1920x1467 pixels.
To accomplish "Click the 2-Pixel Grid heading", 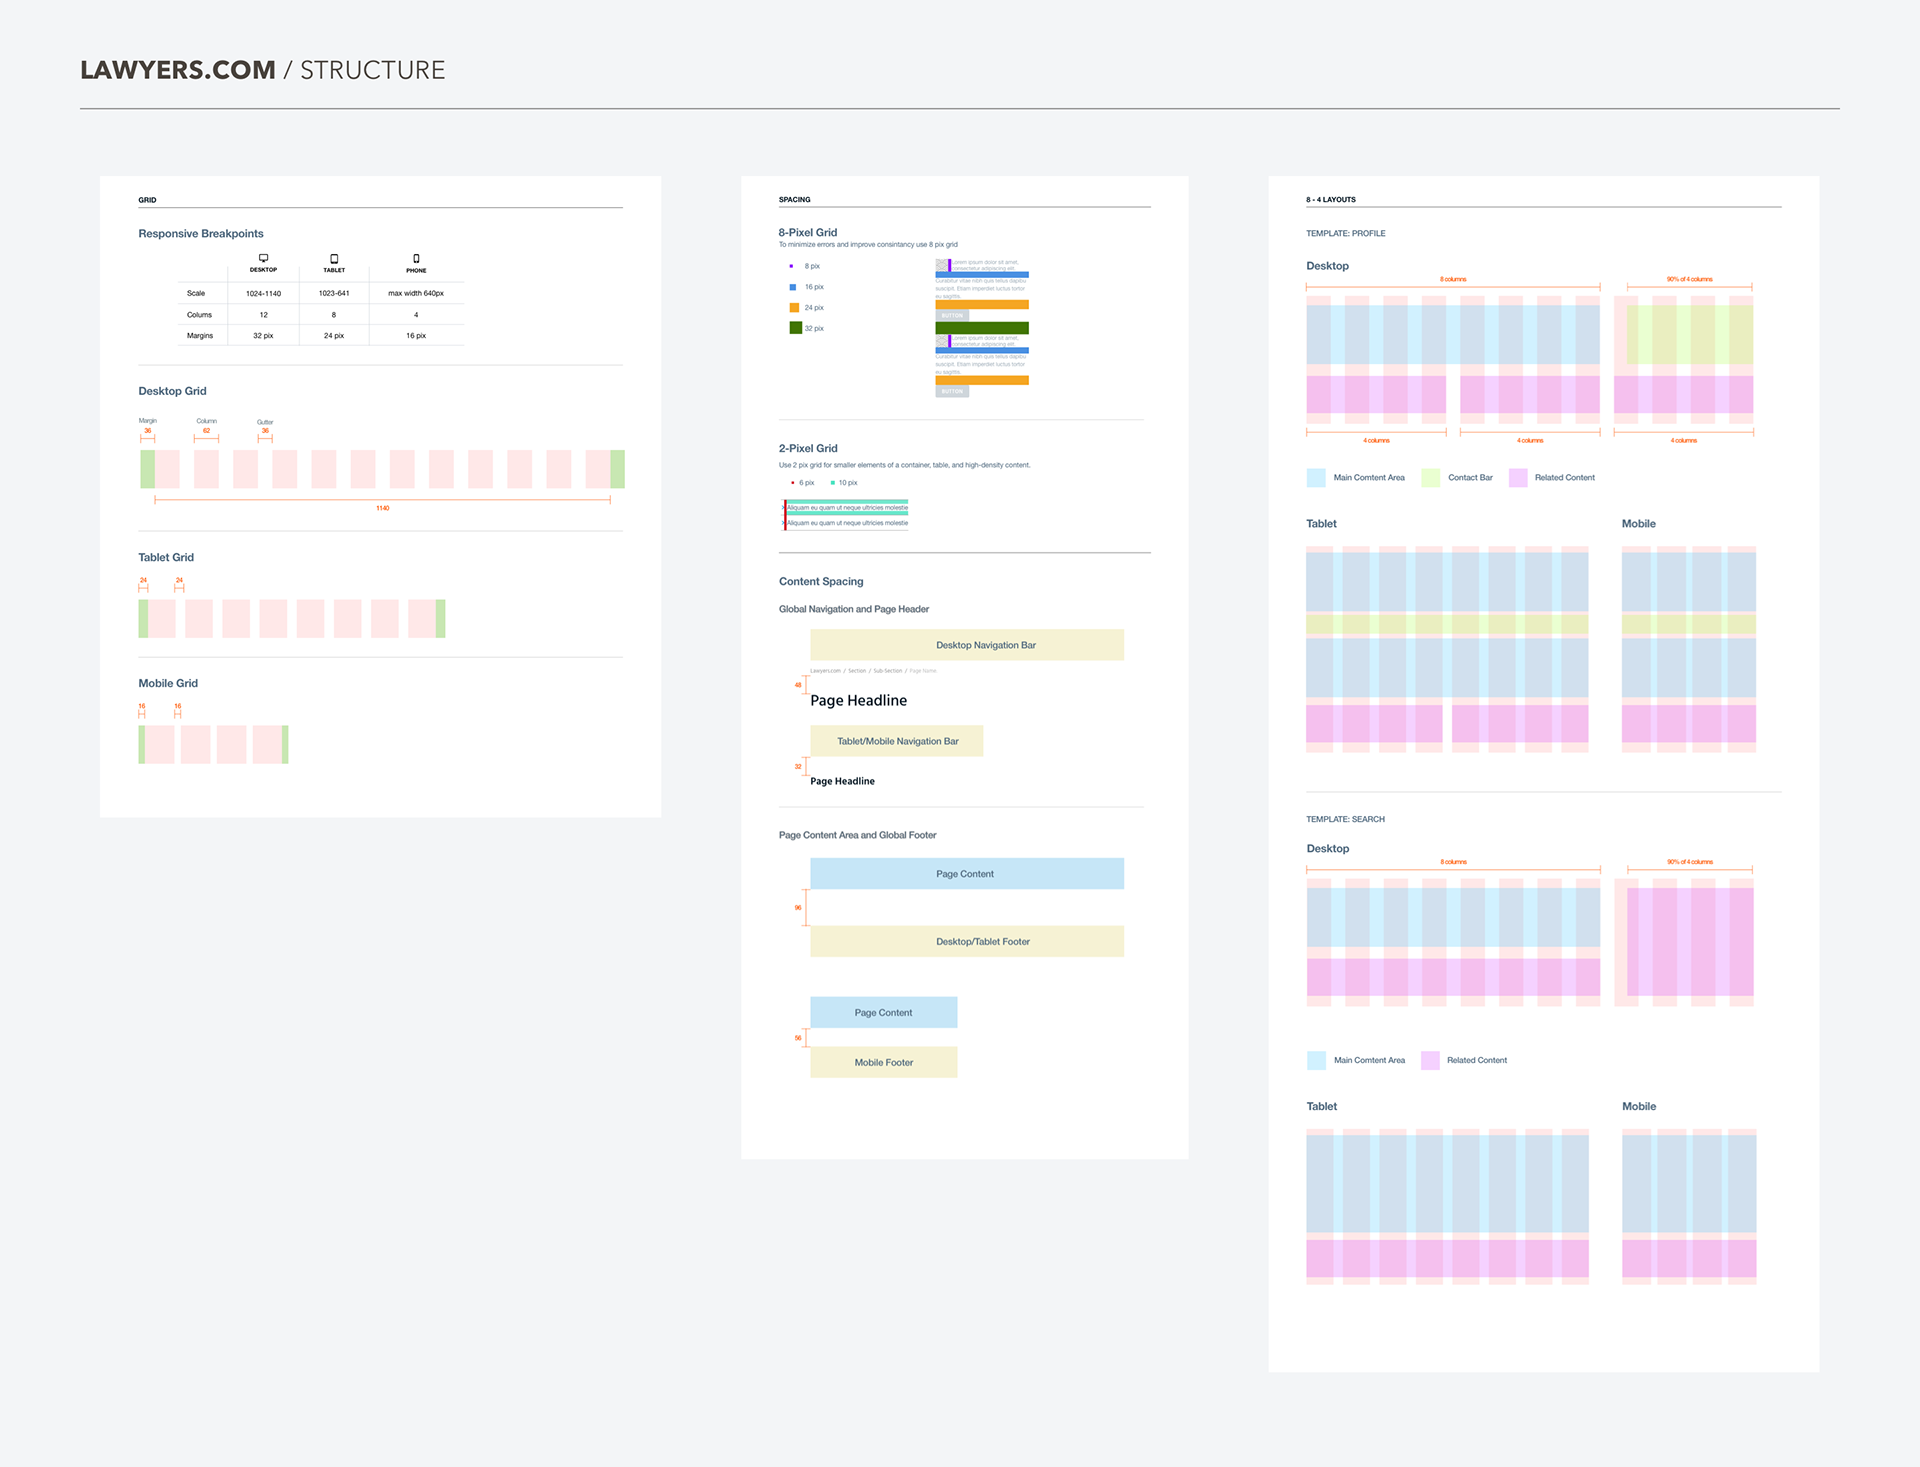I will tap(808, 448).
